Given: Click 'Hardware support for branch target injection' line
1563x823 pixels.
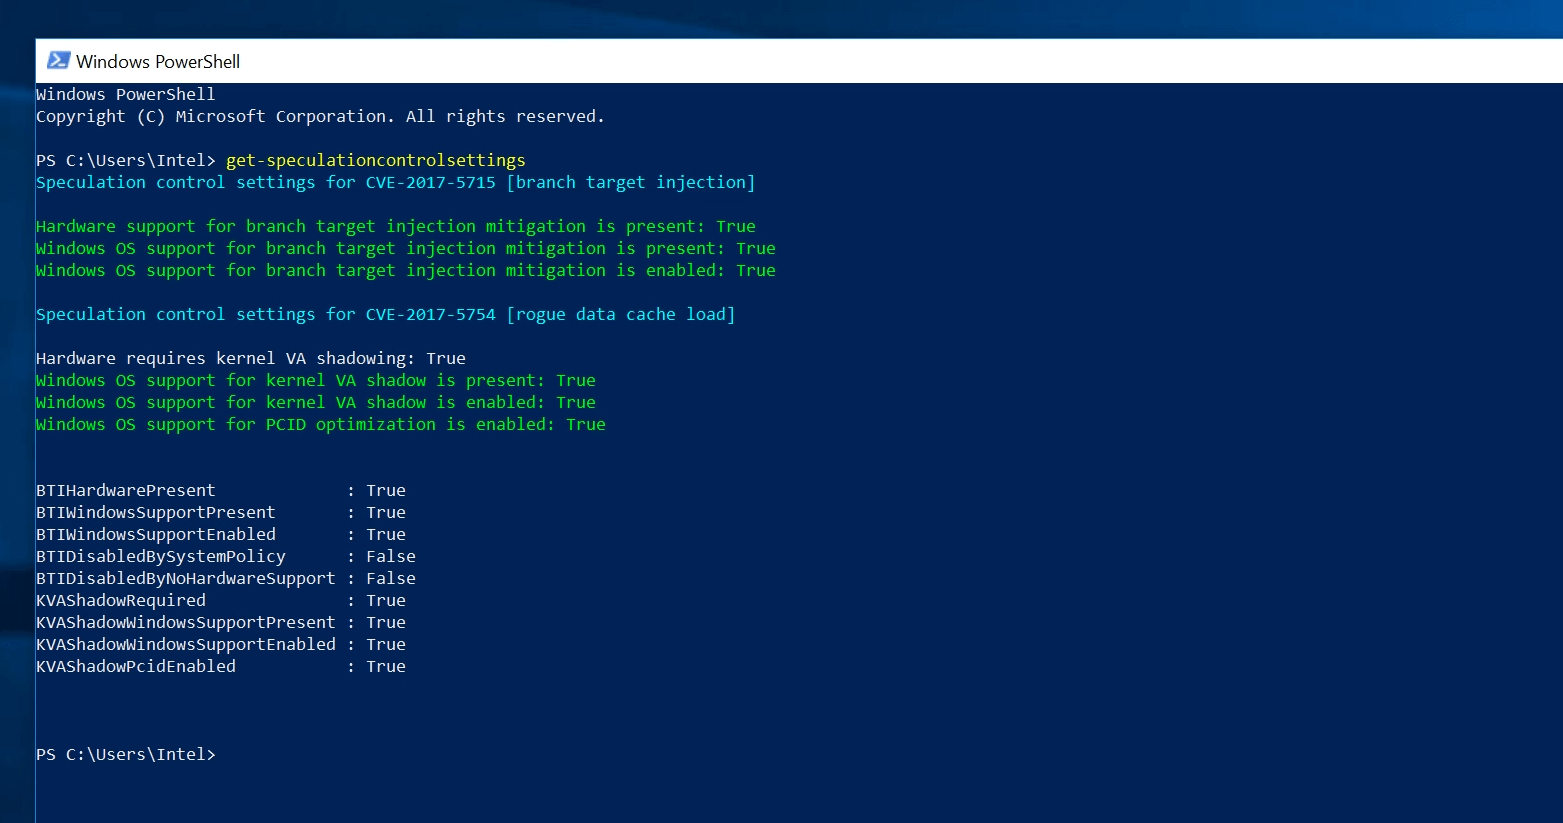Looking at the screenshot, I should [396, 227].
